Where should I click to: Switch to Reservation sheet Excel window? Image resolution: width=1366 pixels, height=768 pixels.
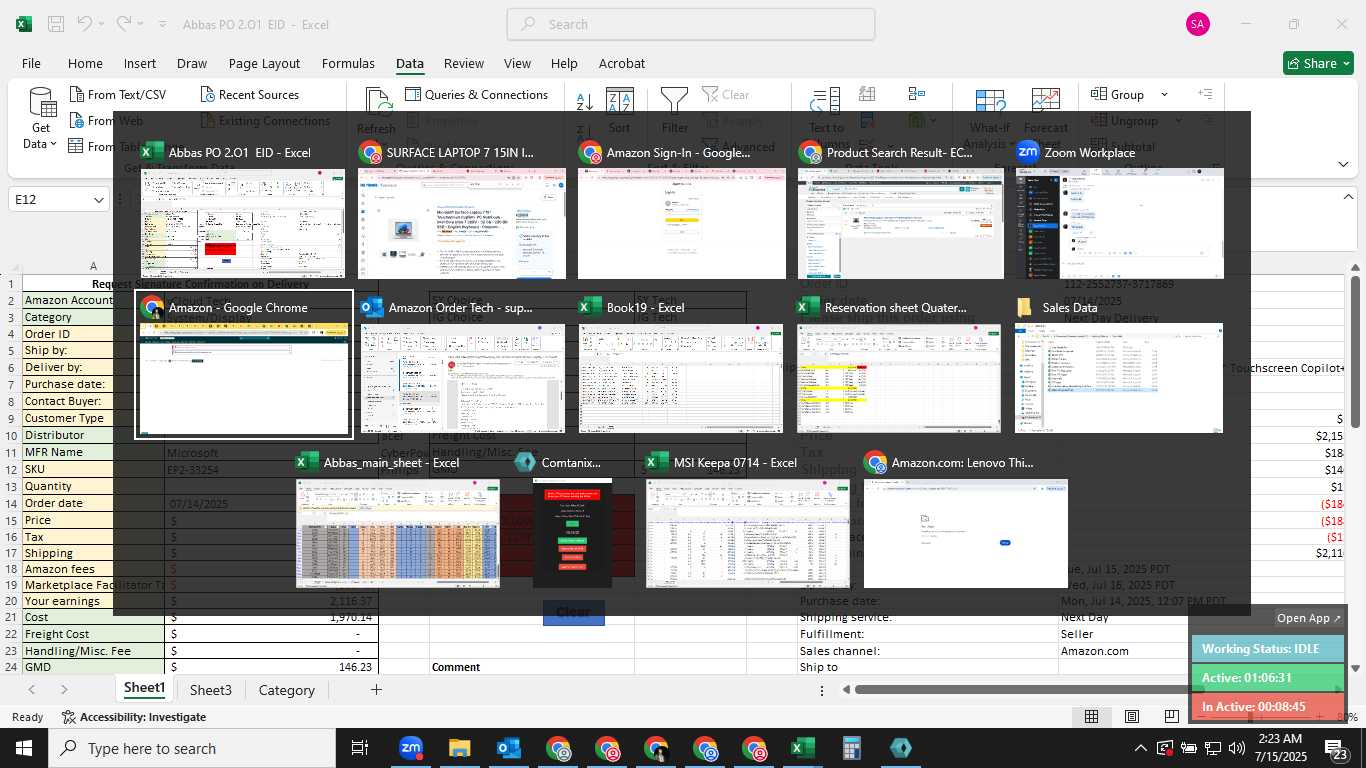[898, 365]
